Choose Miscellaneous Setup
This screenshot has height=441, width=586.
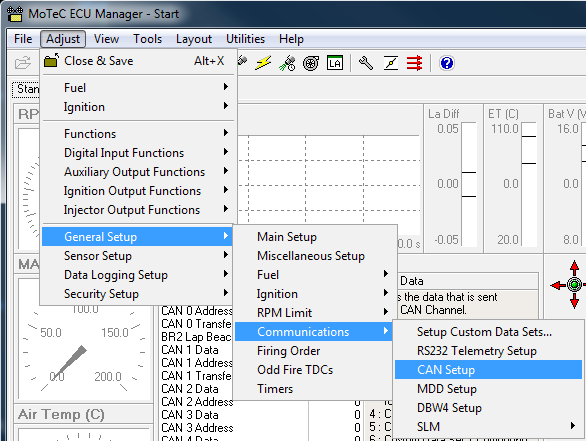(315, 256)
